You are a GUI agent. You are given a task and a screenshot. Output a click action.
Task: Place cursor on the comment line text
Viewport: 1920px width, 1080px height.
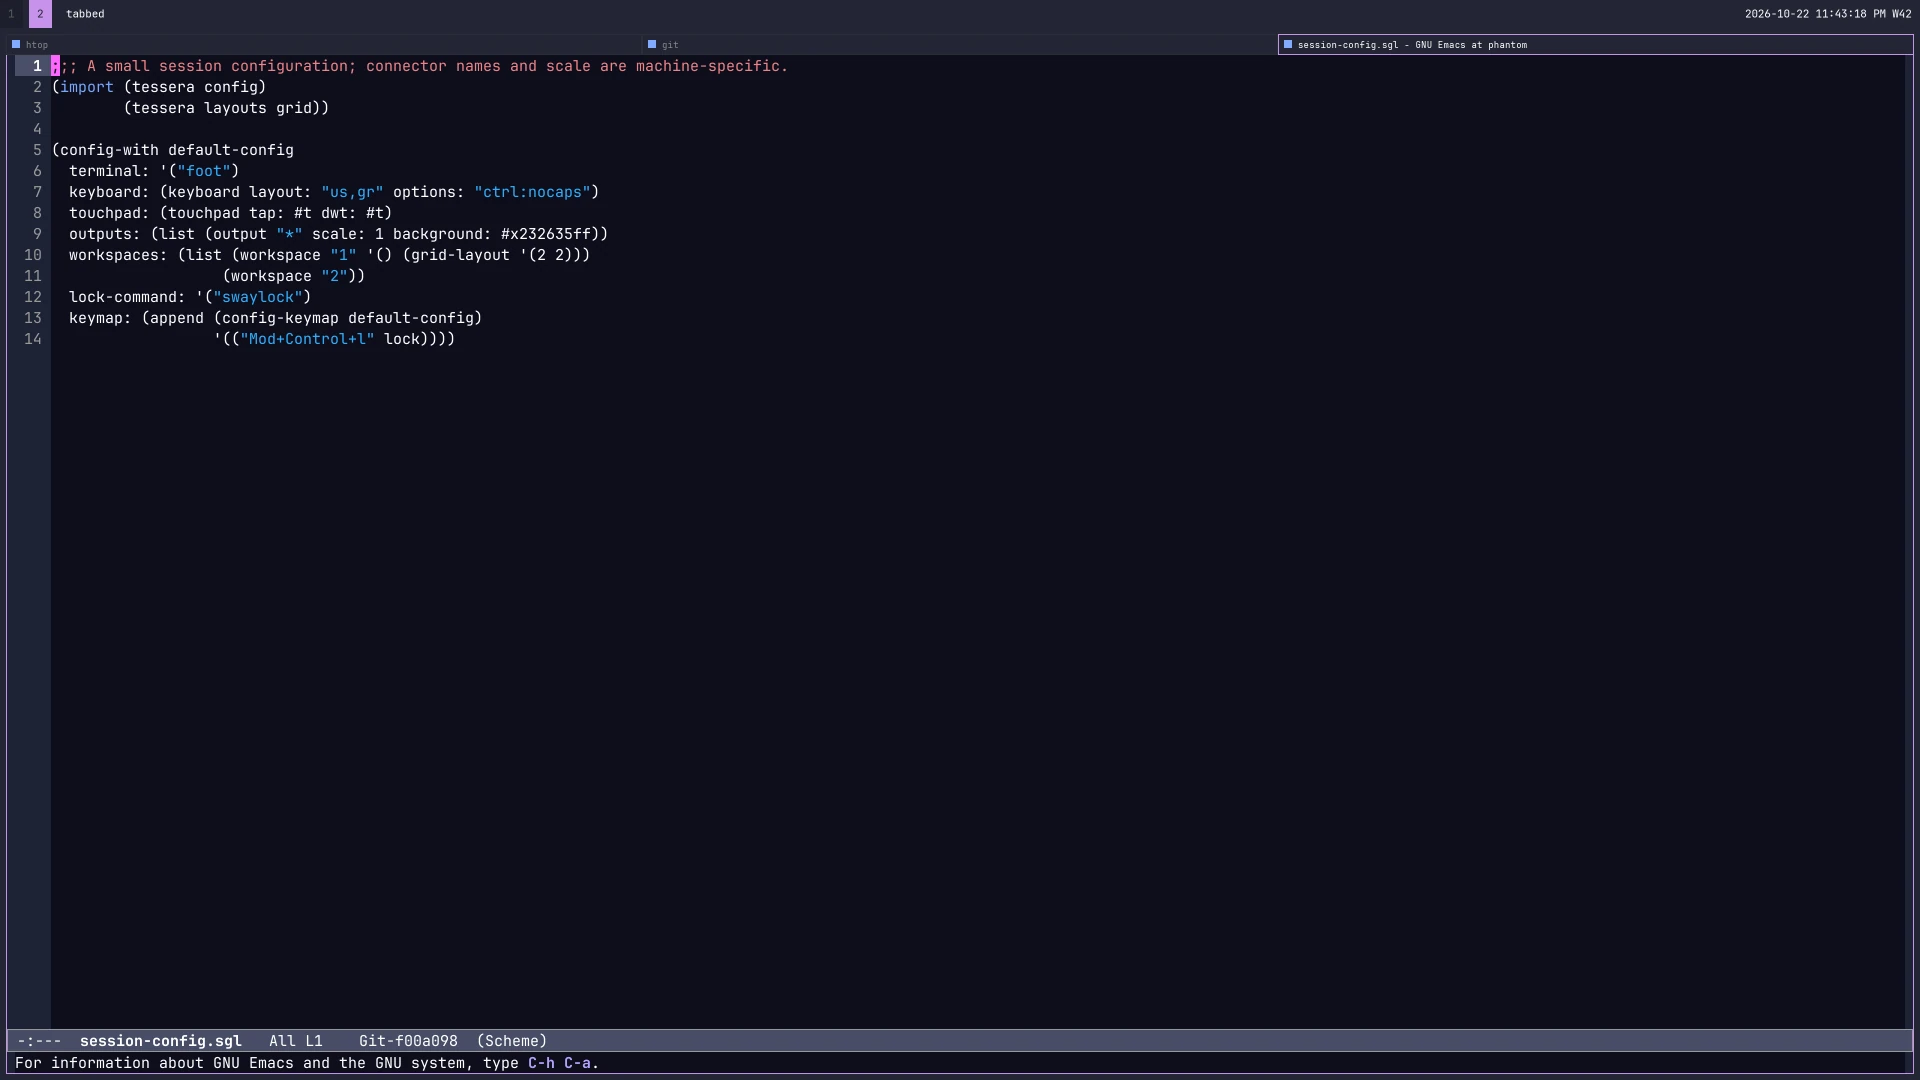[x=420, y=66]
